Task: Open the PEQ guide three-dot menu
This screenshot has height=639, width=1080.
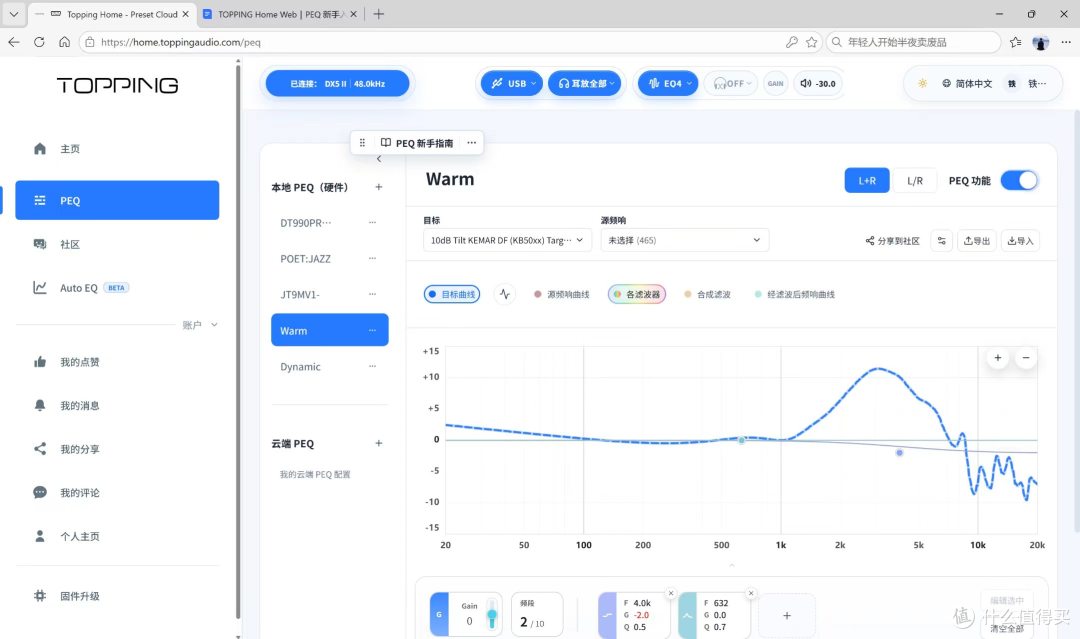Action: pos(472,143)
